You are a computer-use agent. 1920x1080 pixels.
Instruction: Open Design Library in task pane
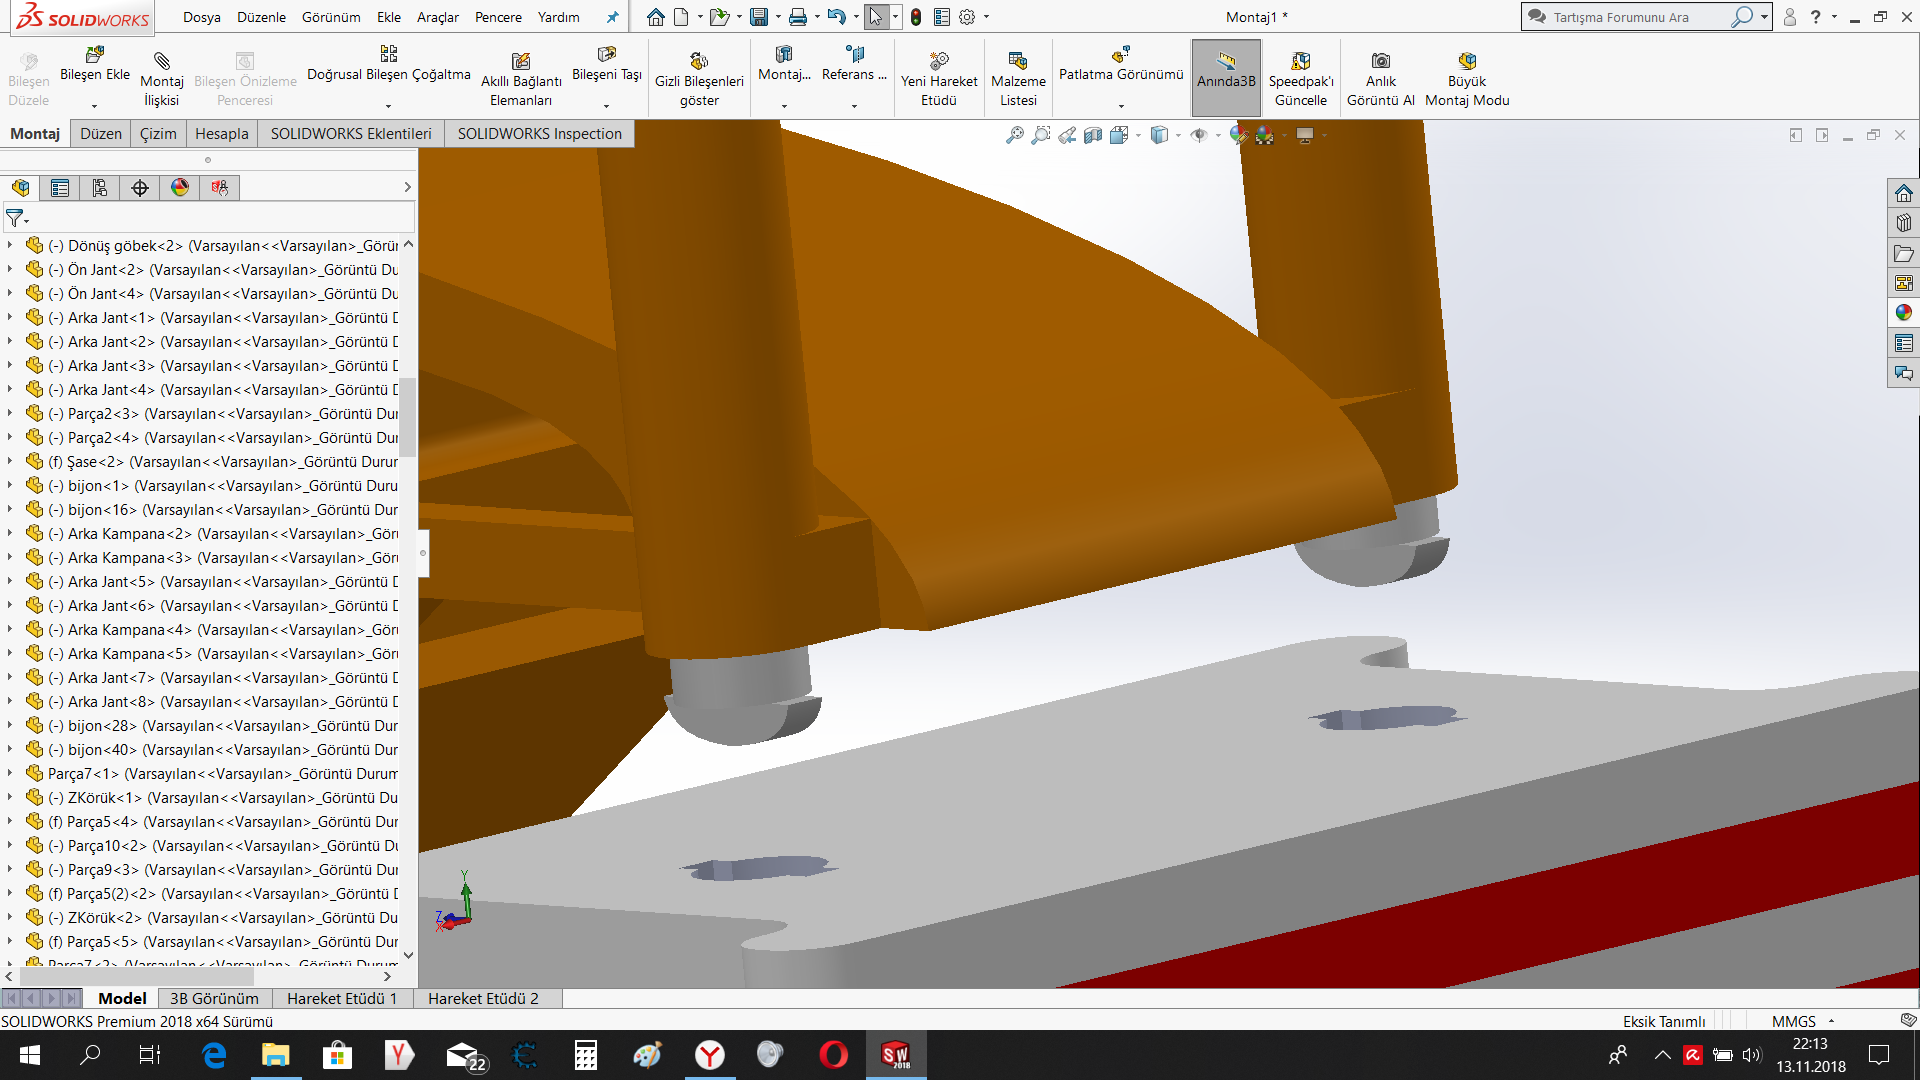(x=1903, y=223)
